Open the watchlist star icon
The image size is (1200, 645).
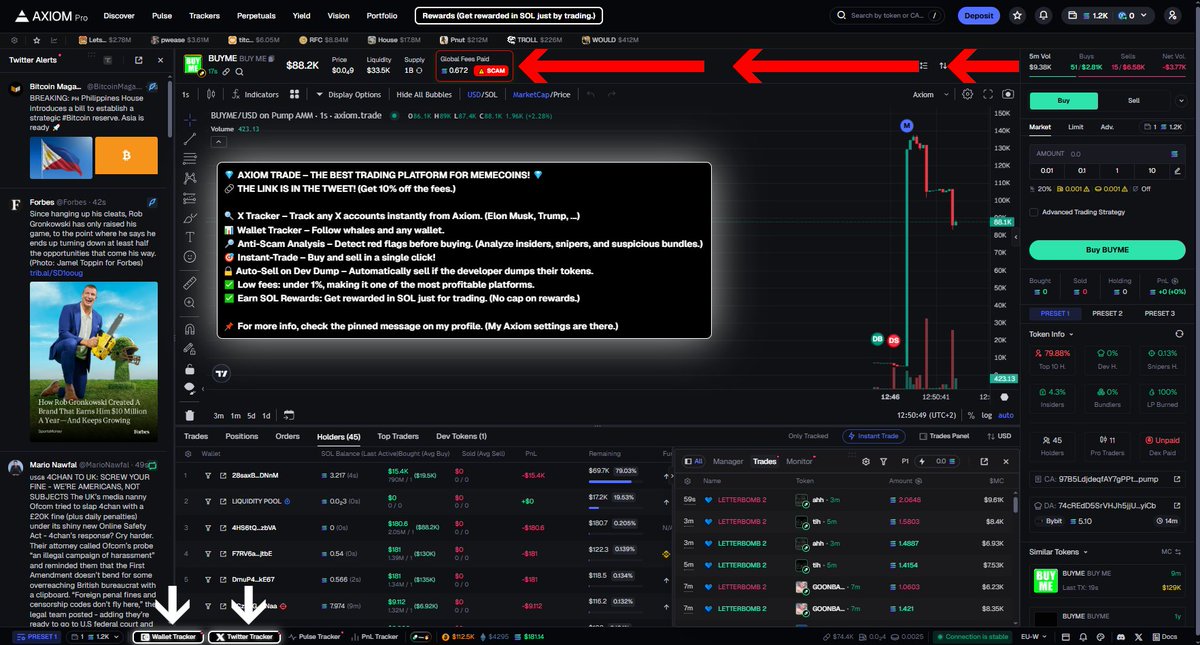click(x=1016, y=16)
